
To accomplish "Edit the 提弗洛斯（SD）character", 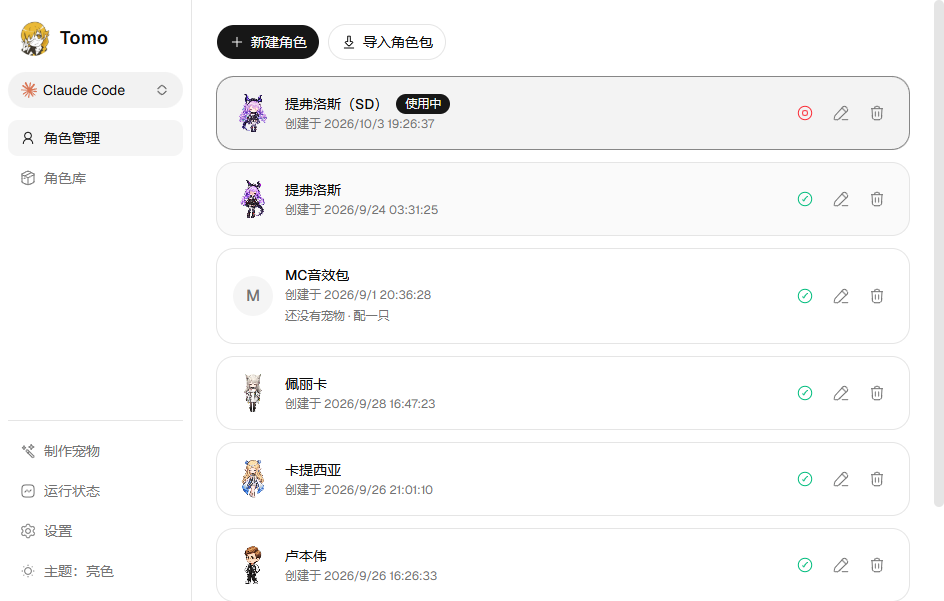I will click(x=841, y=113).
